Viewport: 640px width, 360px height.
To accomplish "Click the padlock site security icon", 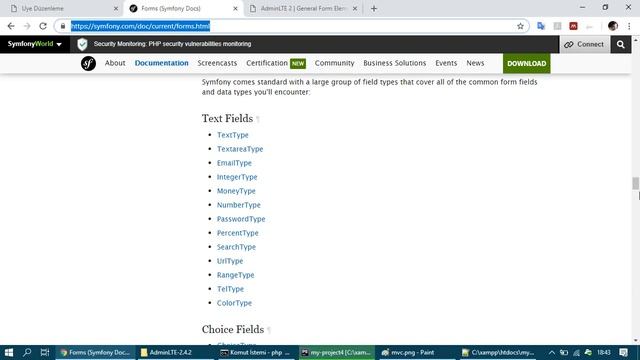I will click(x=62, y=26).
